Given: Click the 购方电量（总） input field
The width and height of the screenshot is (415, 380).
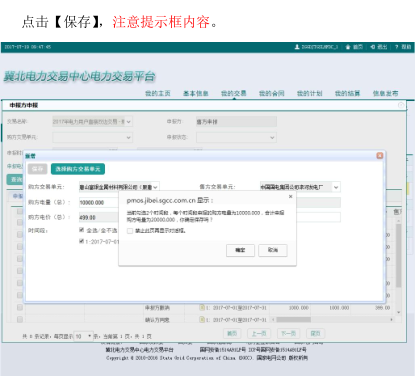Looking at the screenshot, I should [x=99, y=202].
